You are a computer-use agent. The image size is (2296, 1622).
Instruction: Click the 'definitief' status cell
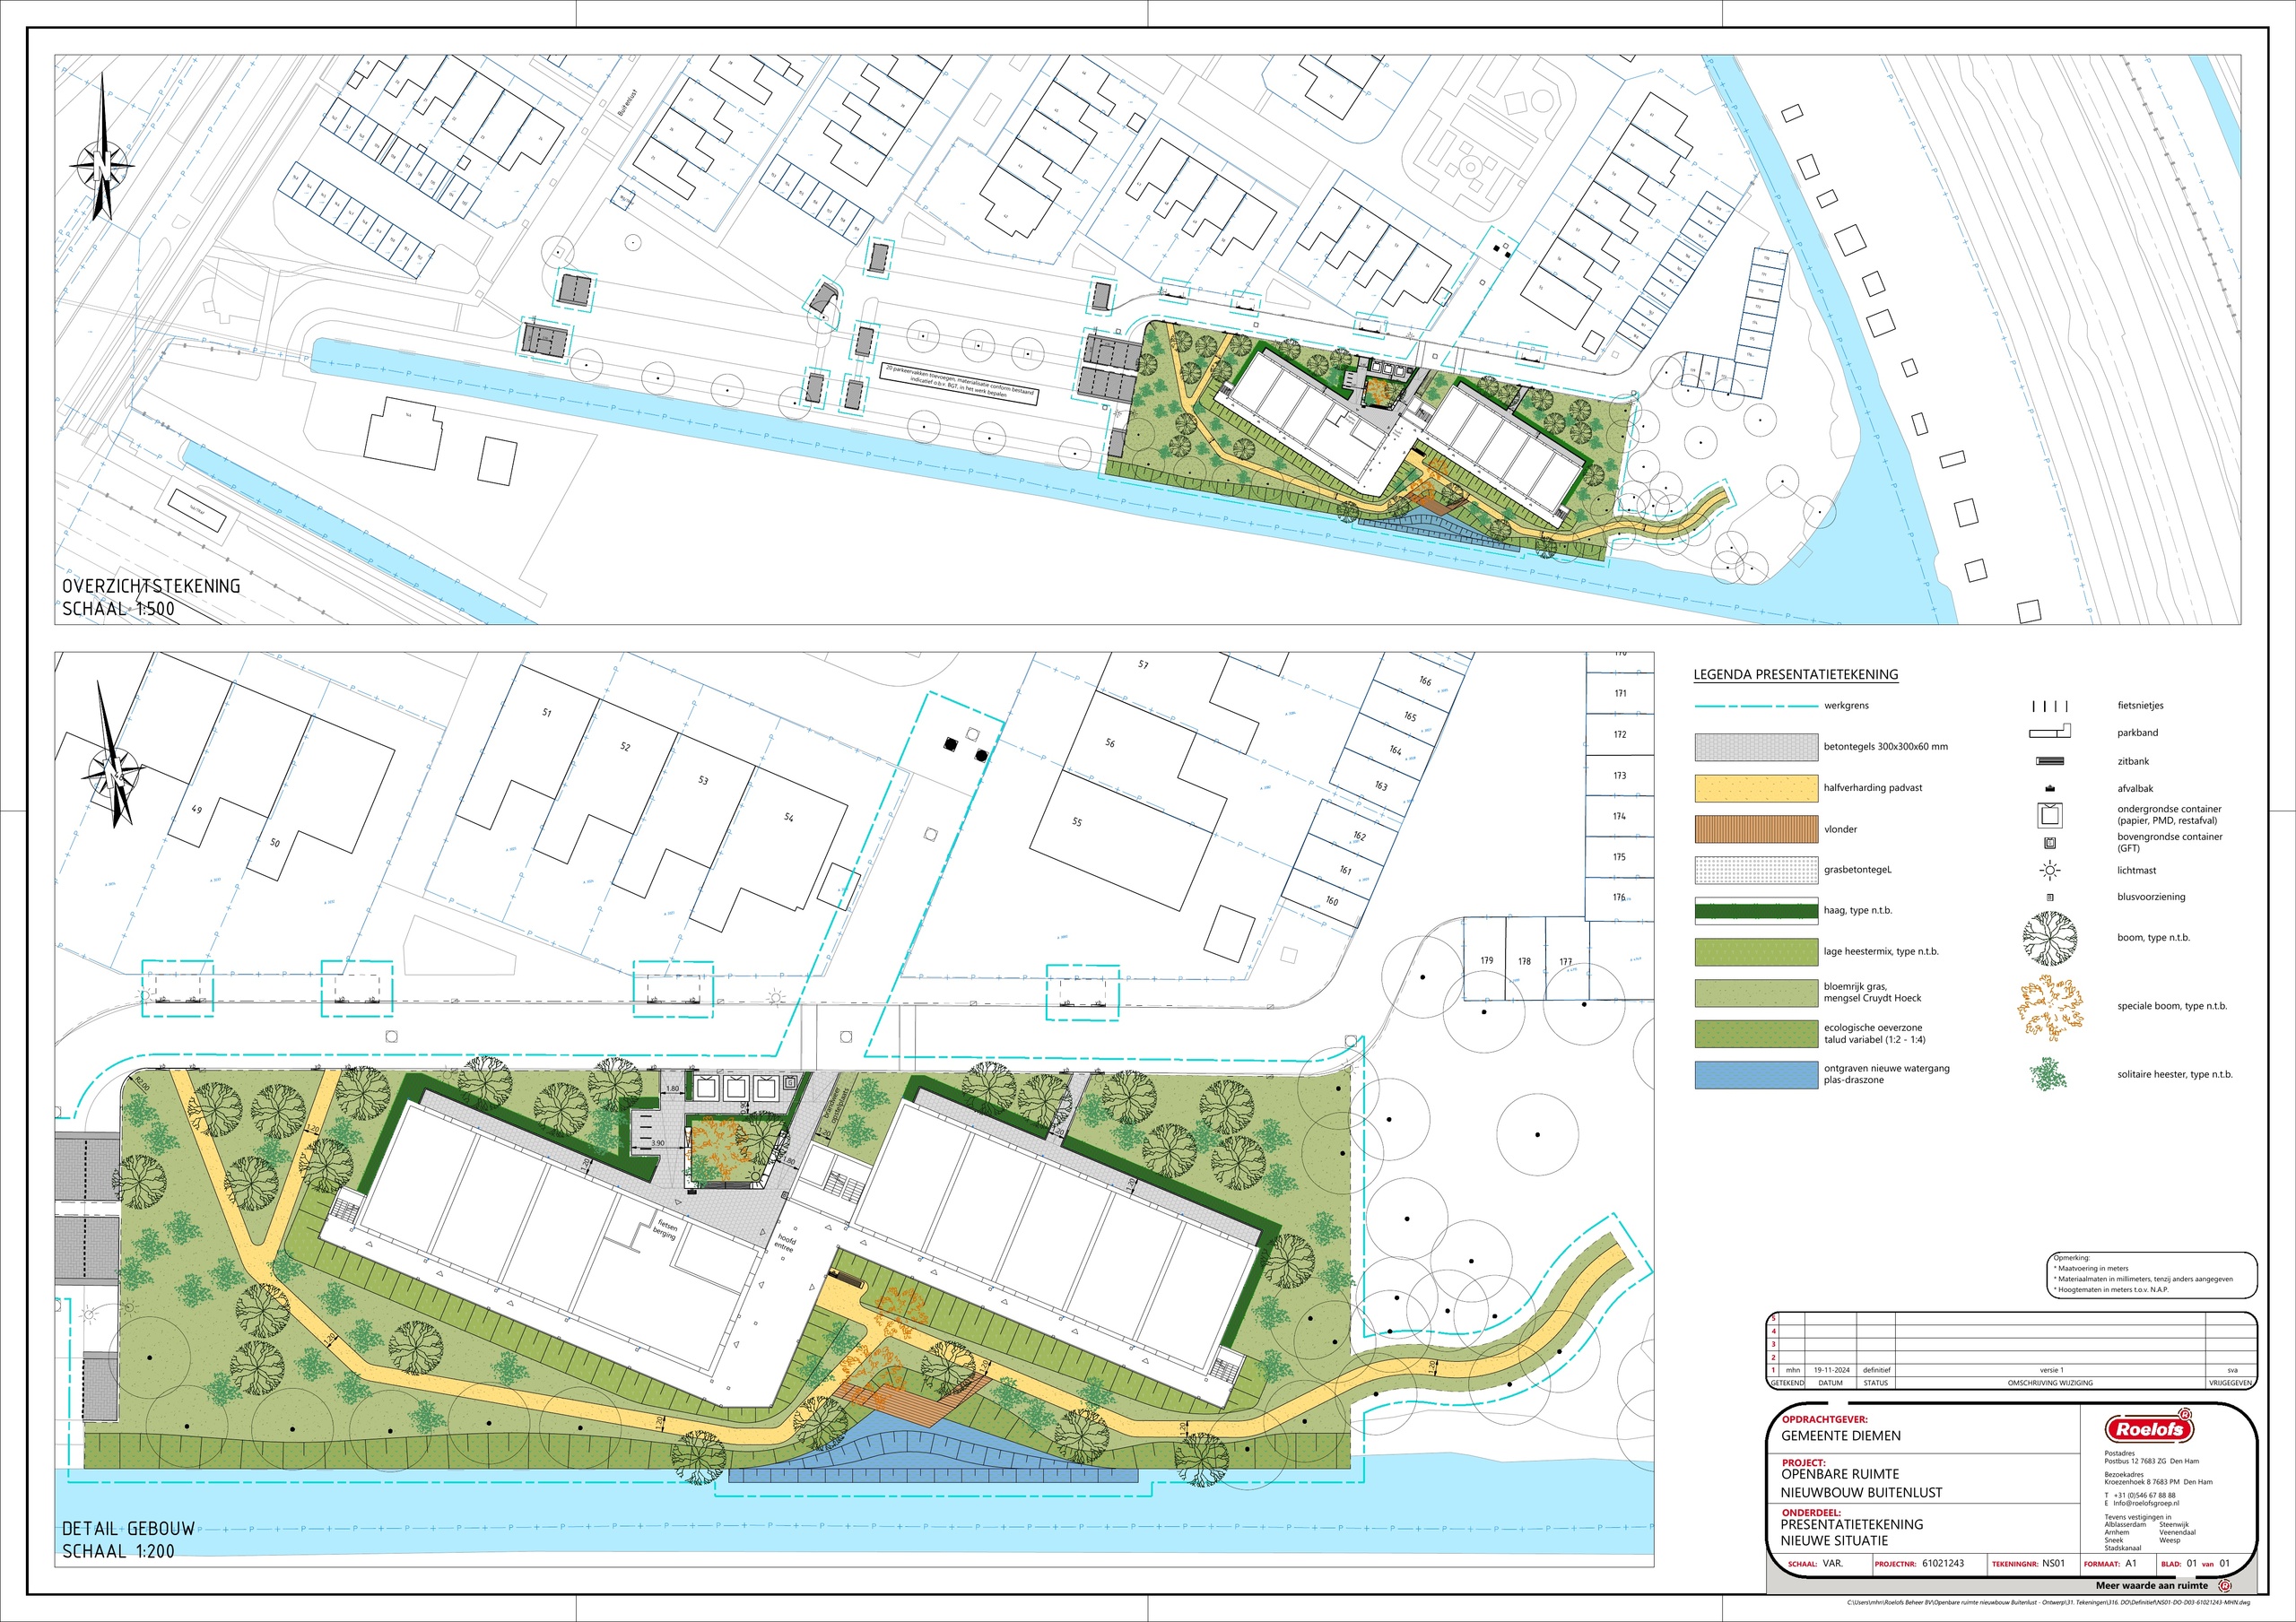(x=1876, y=1370)
